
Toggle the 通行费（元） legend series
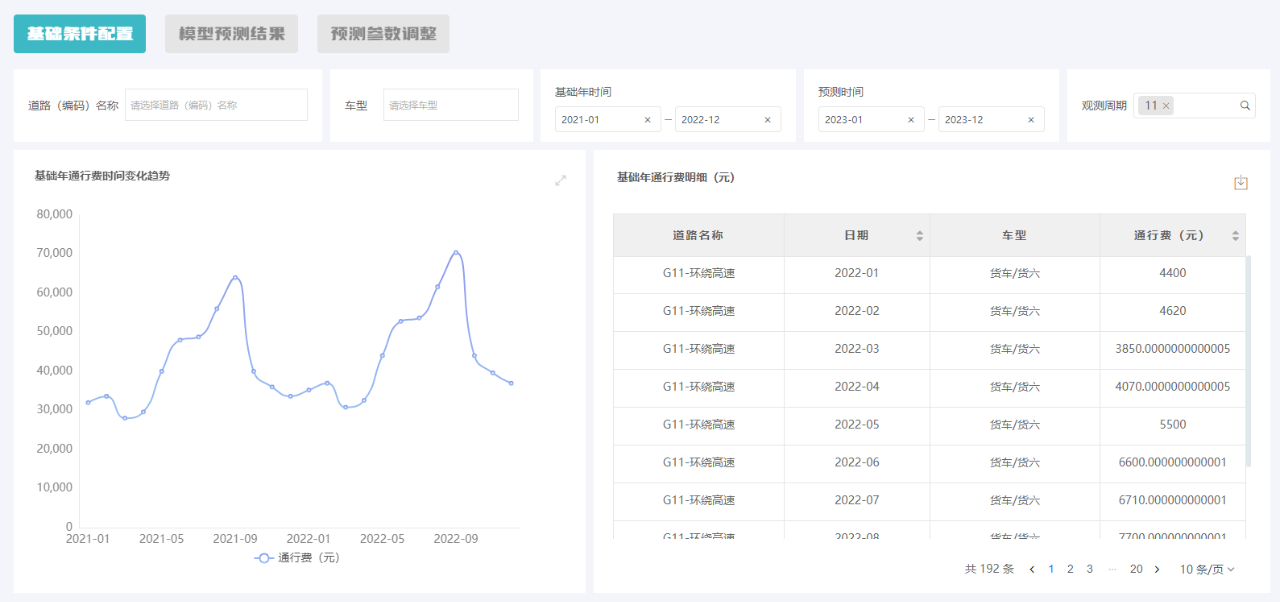[297, 558]
